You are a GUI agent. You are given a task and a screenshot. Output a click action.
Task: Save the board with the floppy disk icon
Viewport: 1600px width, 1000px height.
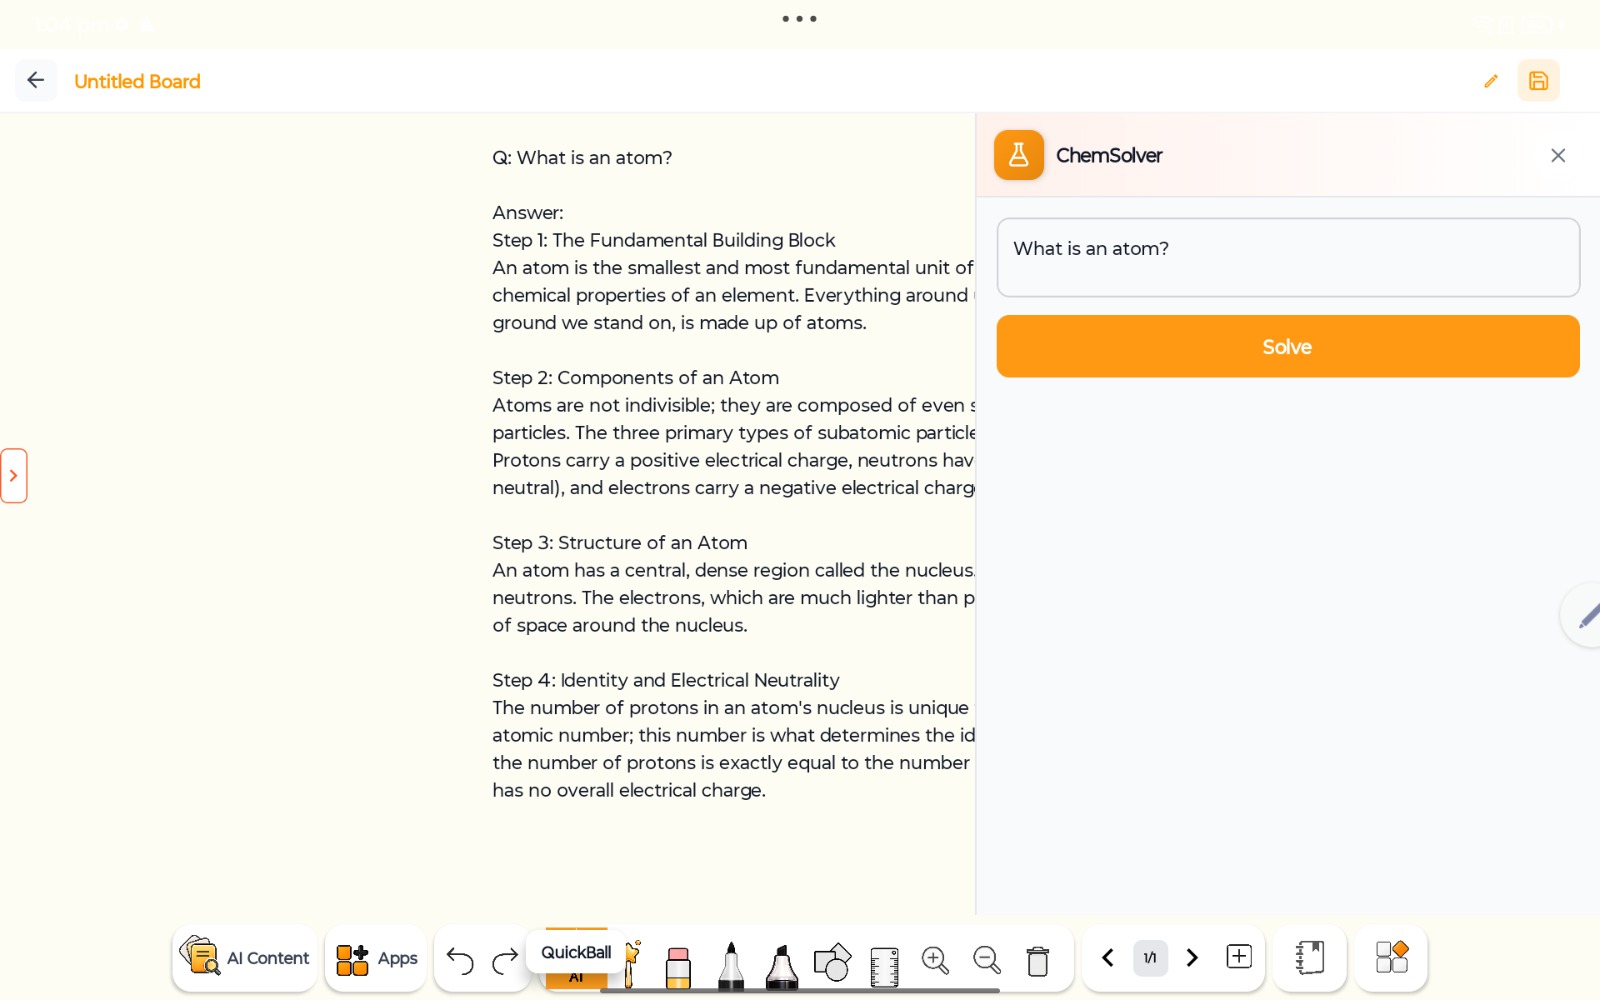click(1538, 81)
